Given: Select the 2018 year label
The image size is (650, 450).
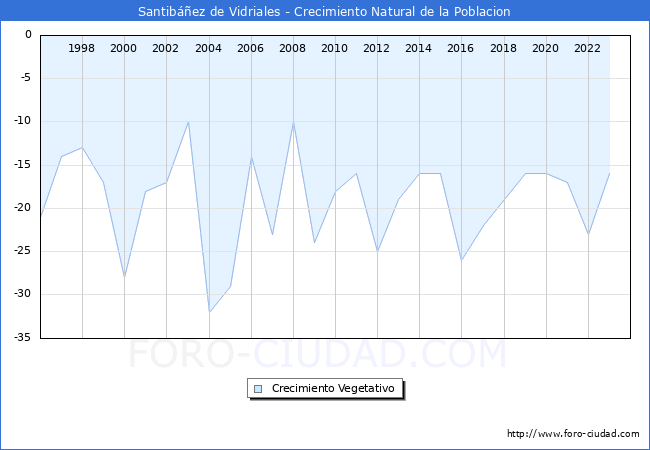Looking at the screenshot, I should (x=503, y=48).
